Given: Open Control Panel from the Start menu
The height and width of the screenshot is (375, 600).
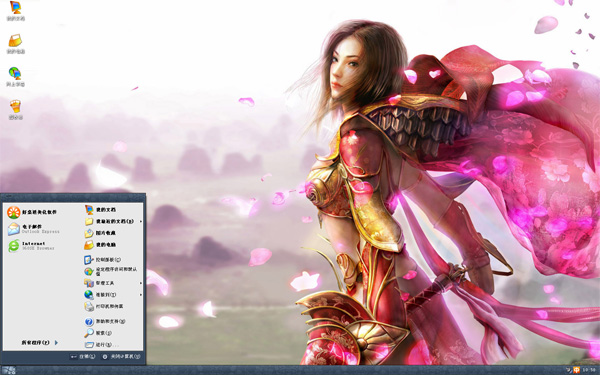Looking at the screenshot, I should coord(103,260).
